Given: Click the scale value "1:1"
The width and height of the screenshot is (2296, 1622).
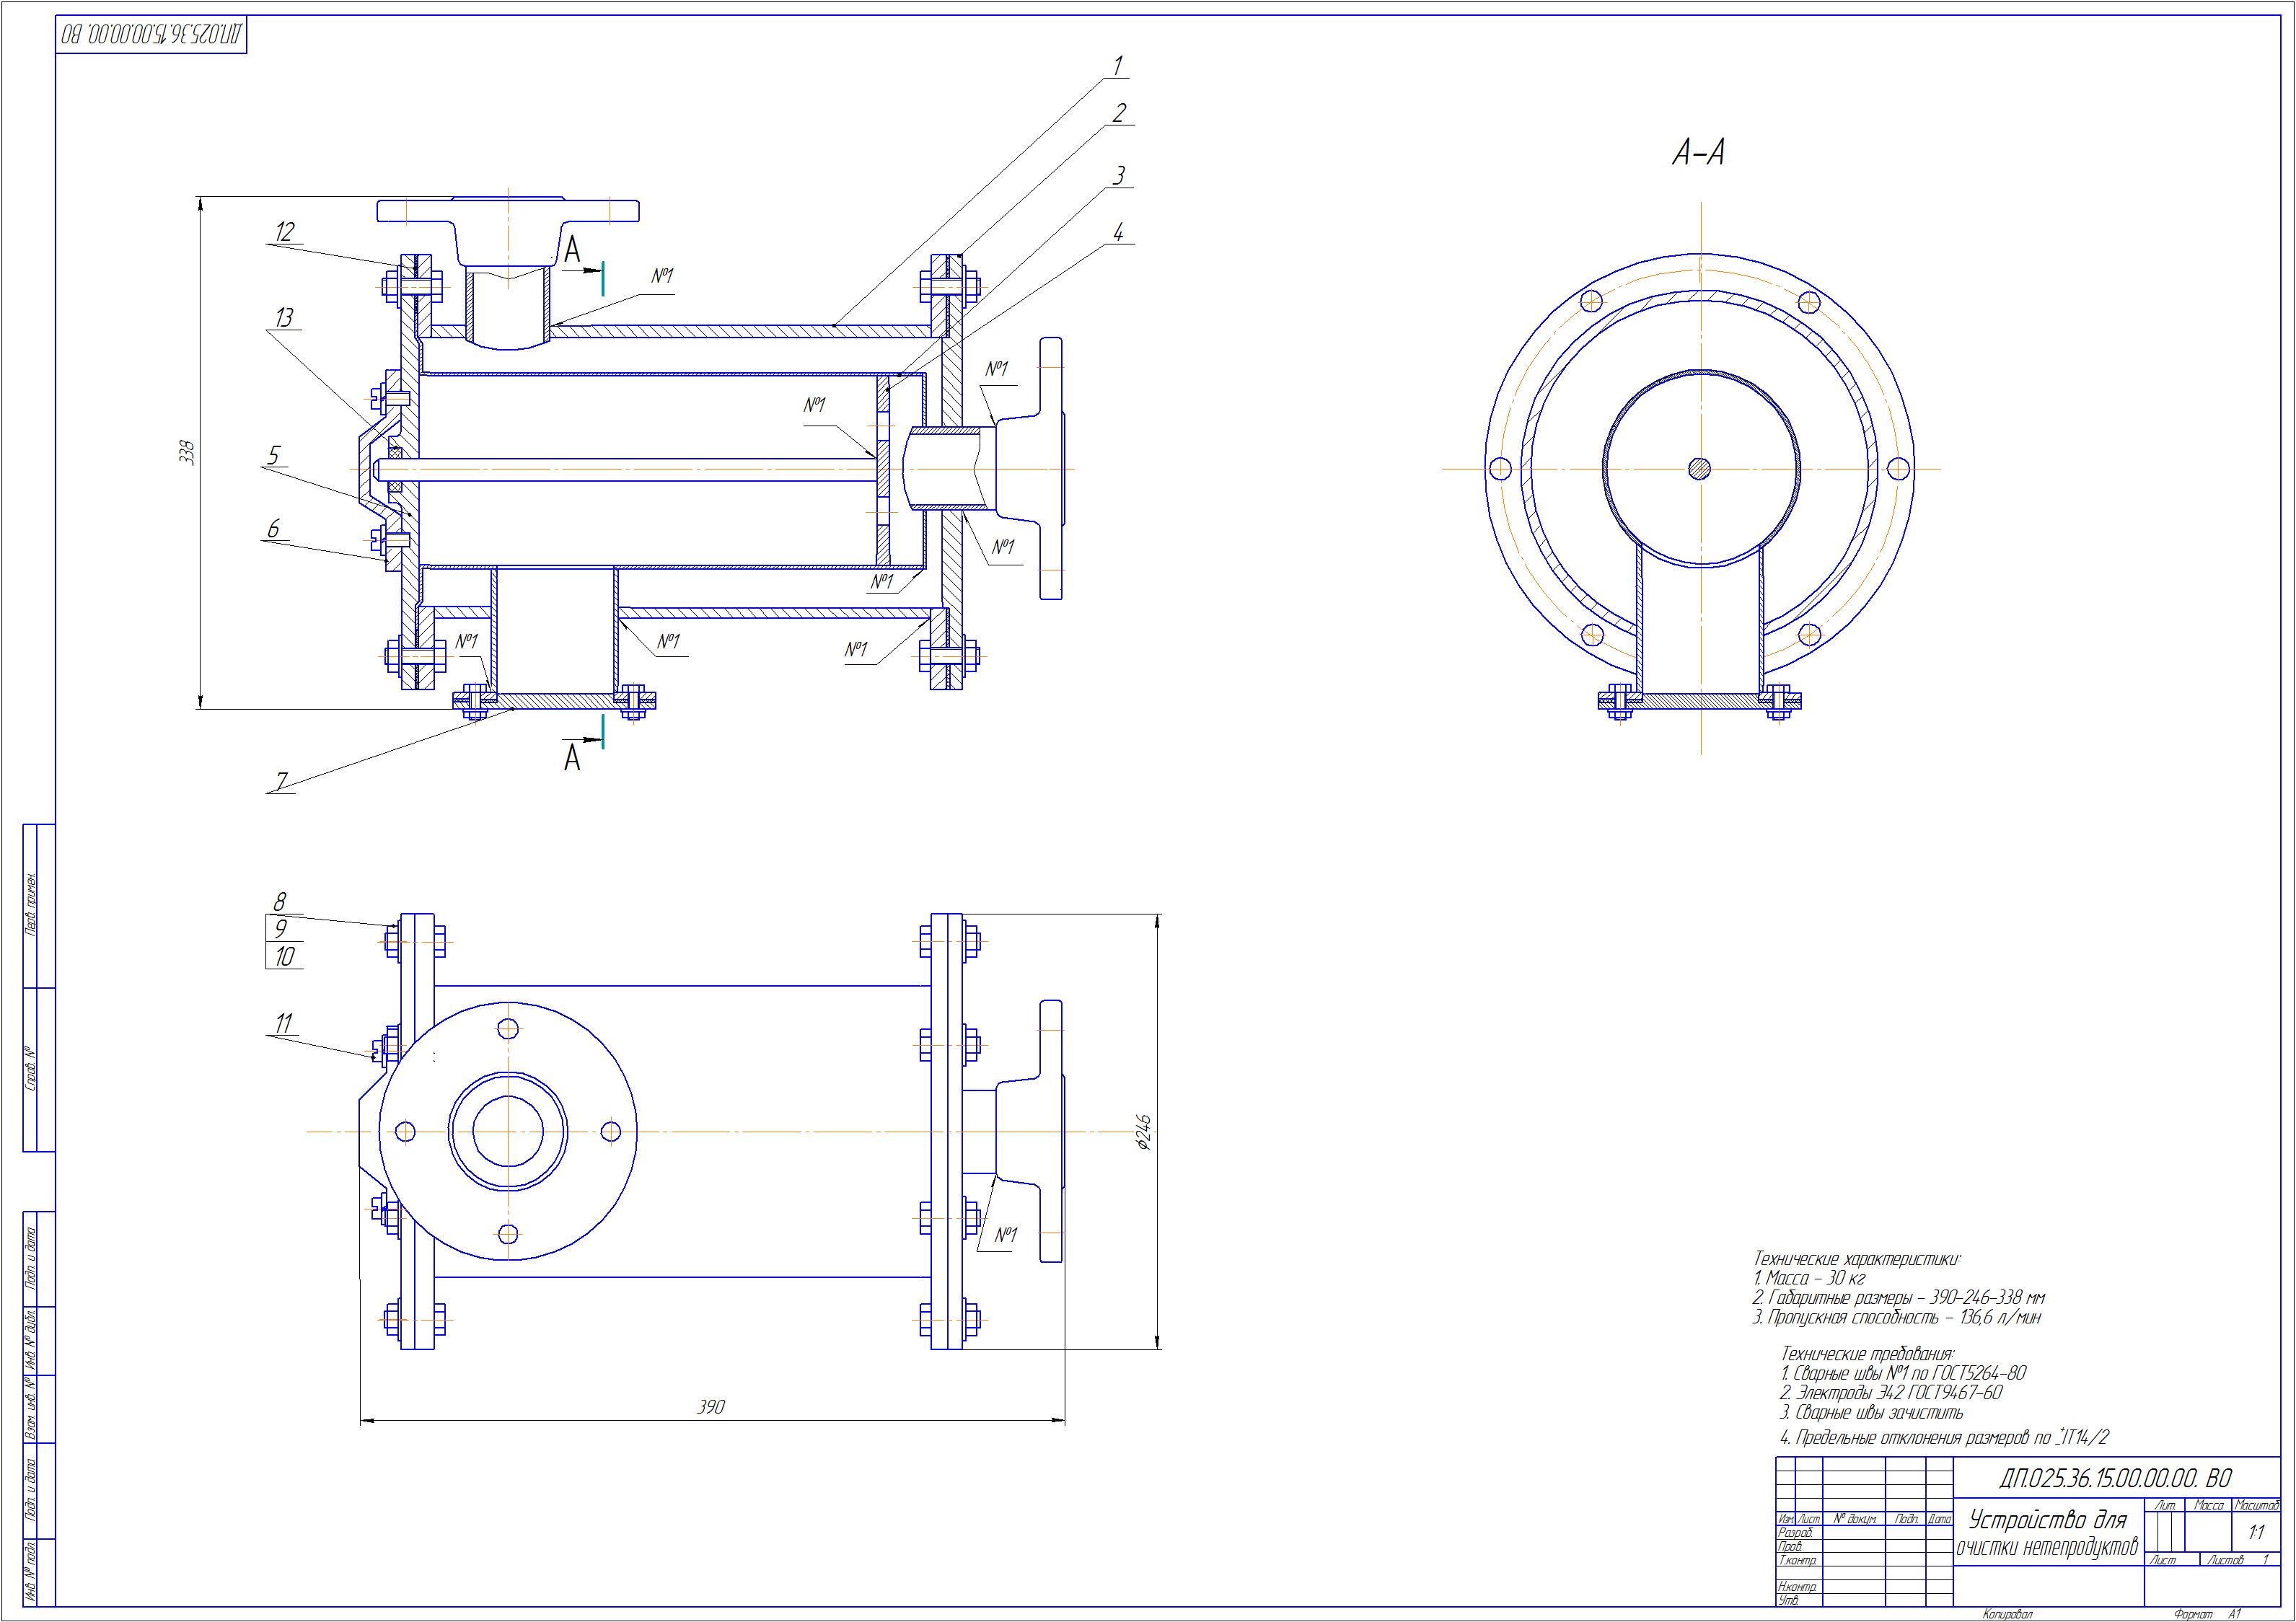Looking at the screenshot, I should click(x=2257, y=1533).
